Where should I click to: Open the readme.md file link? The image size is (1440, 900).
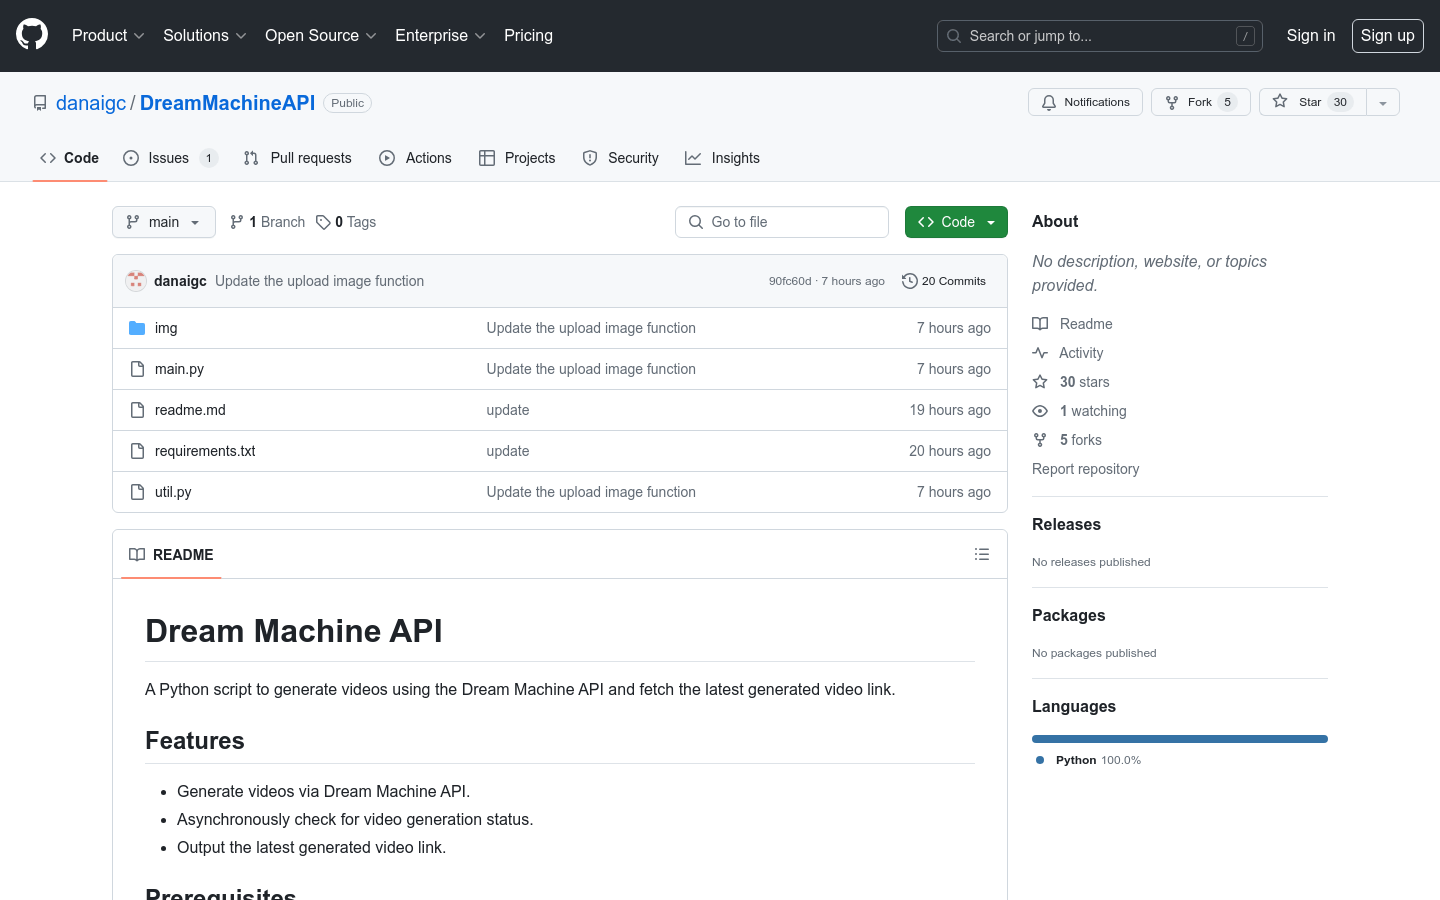pyautogui.click(x=190, y=409)
